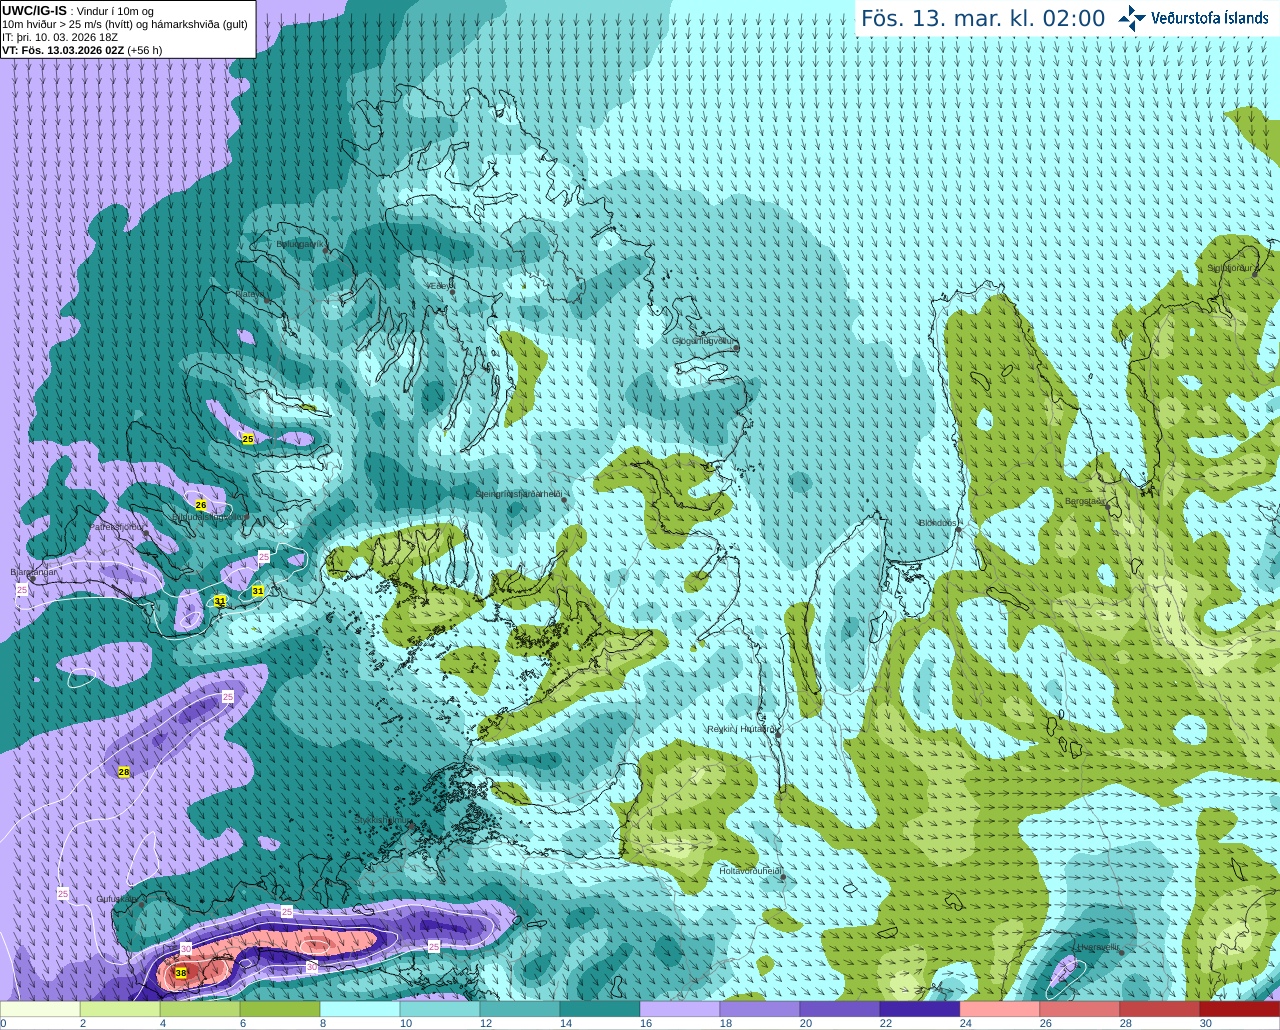The width and height of the screenshot is (1280, 1030).
Task: Pick the red 28–30 m/s legend swatch
Action: point(1160,1009)
